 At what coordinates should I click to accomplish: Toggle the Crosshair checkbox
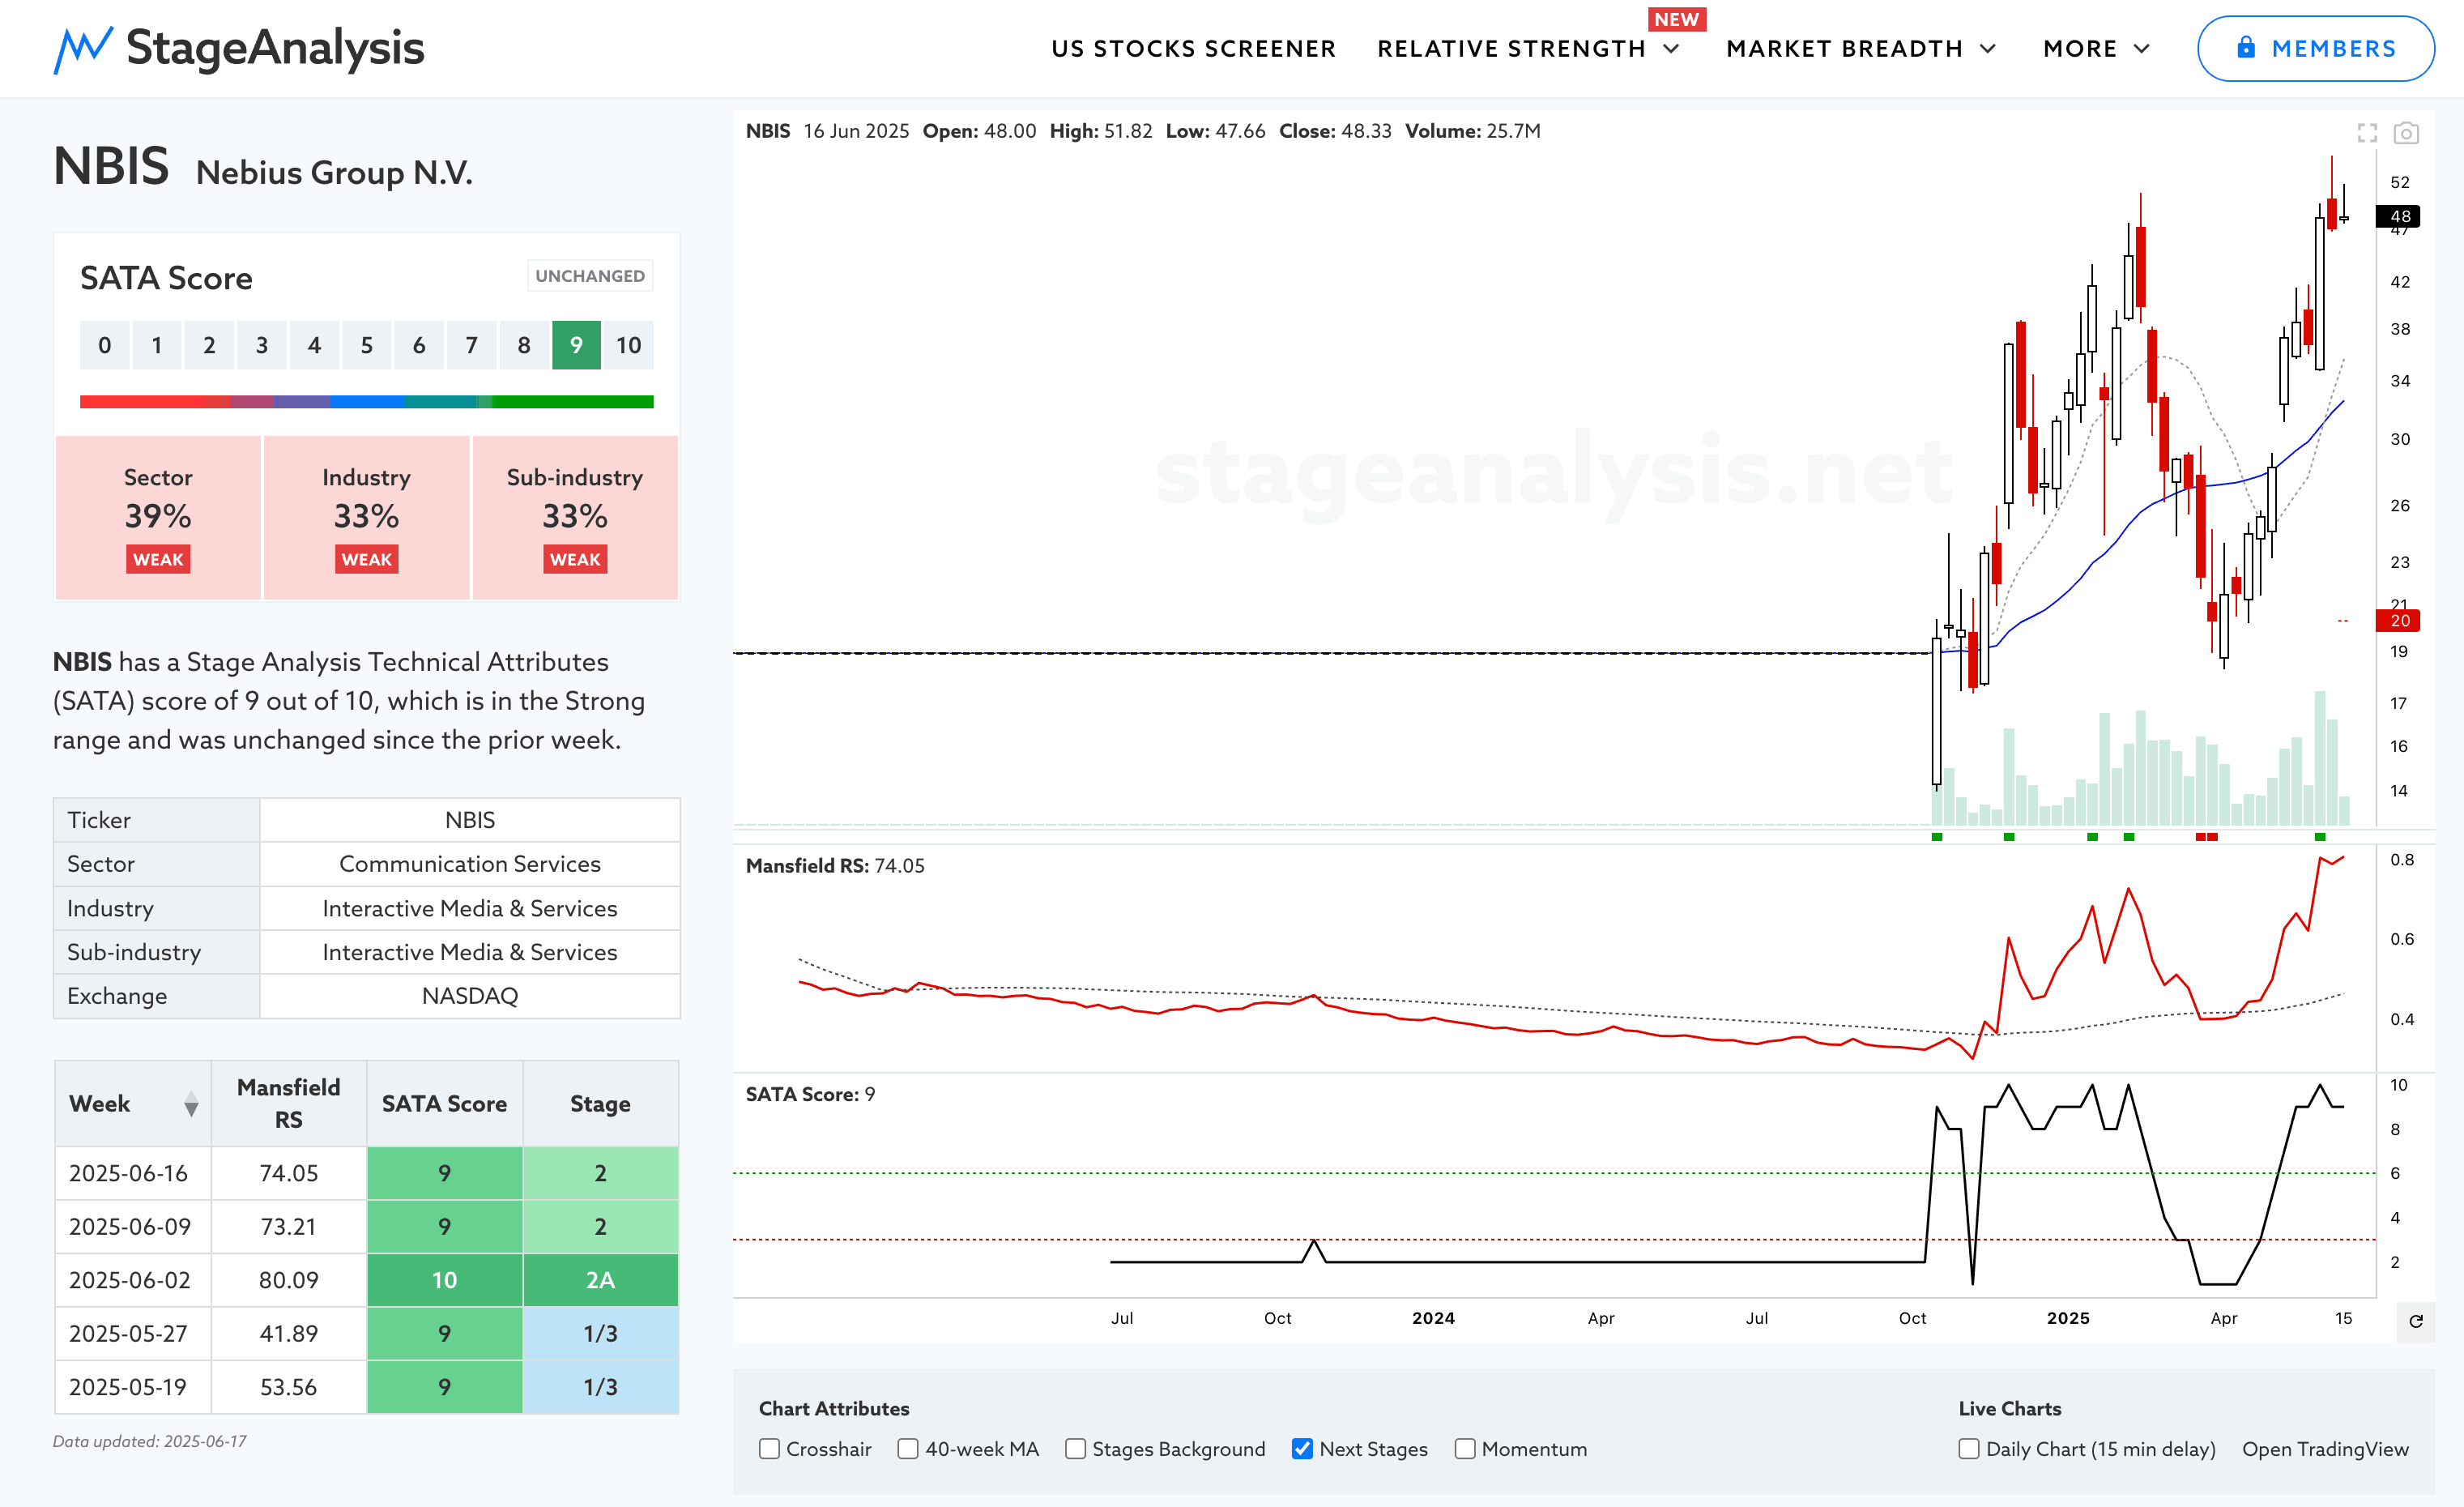[769, 1449]
